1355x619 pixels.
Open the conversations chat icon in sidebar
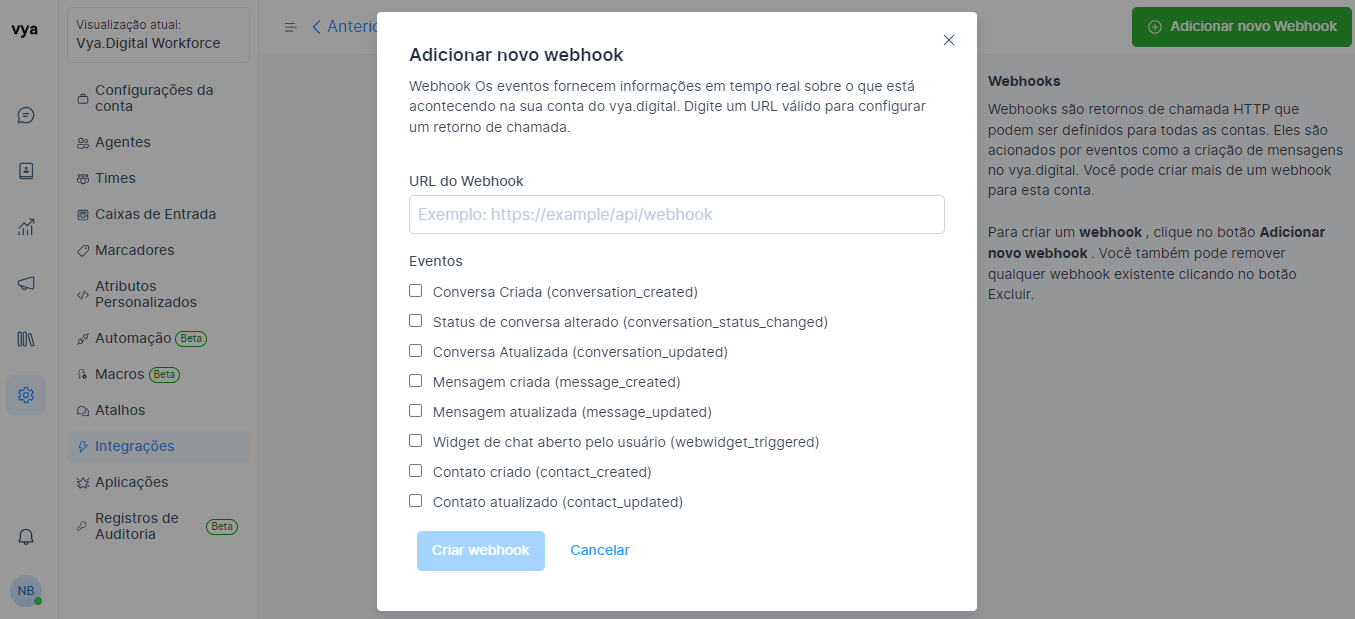click(26, 115)
